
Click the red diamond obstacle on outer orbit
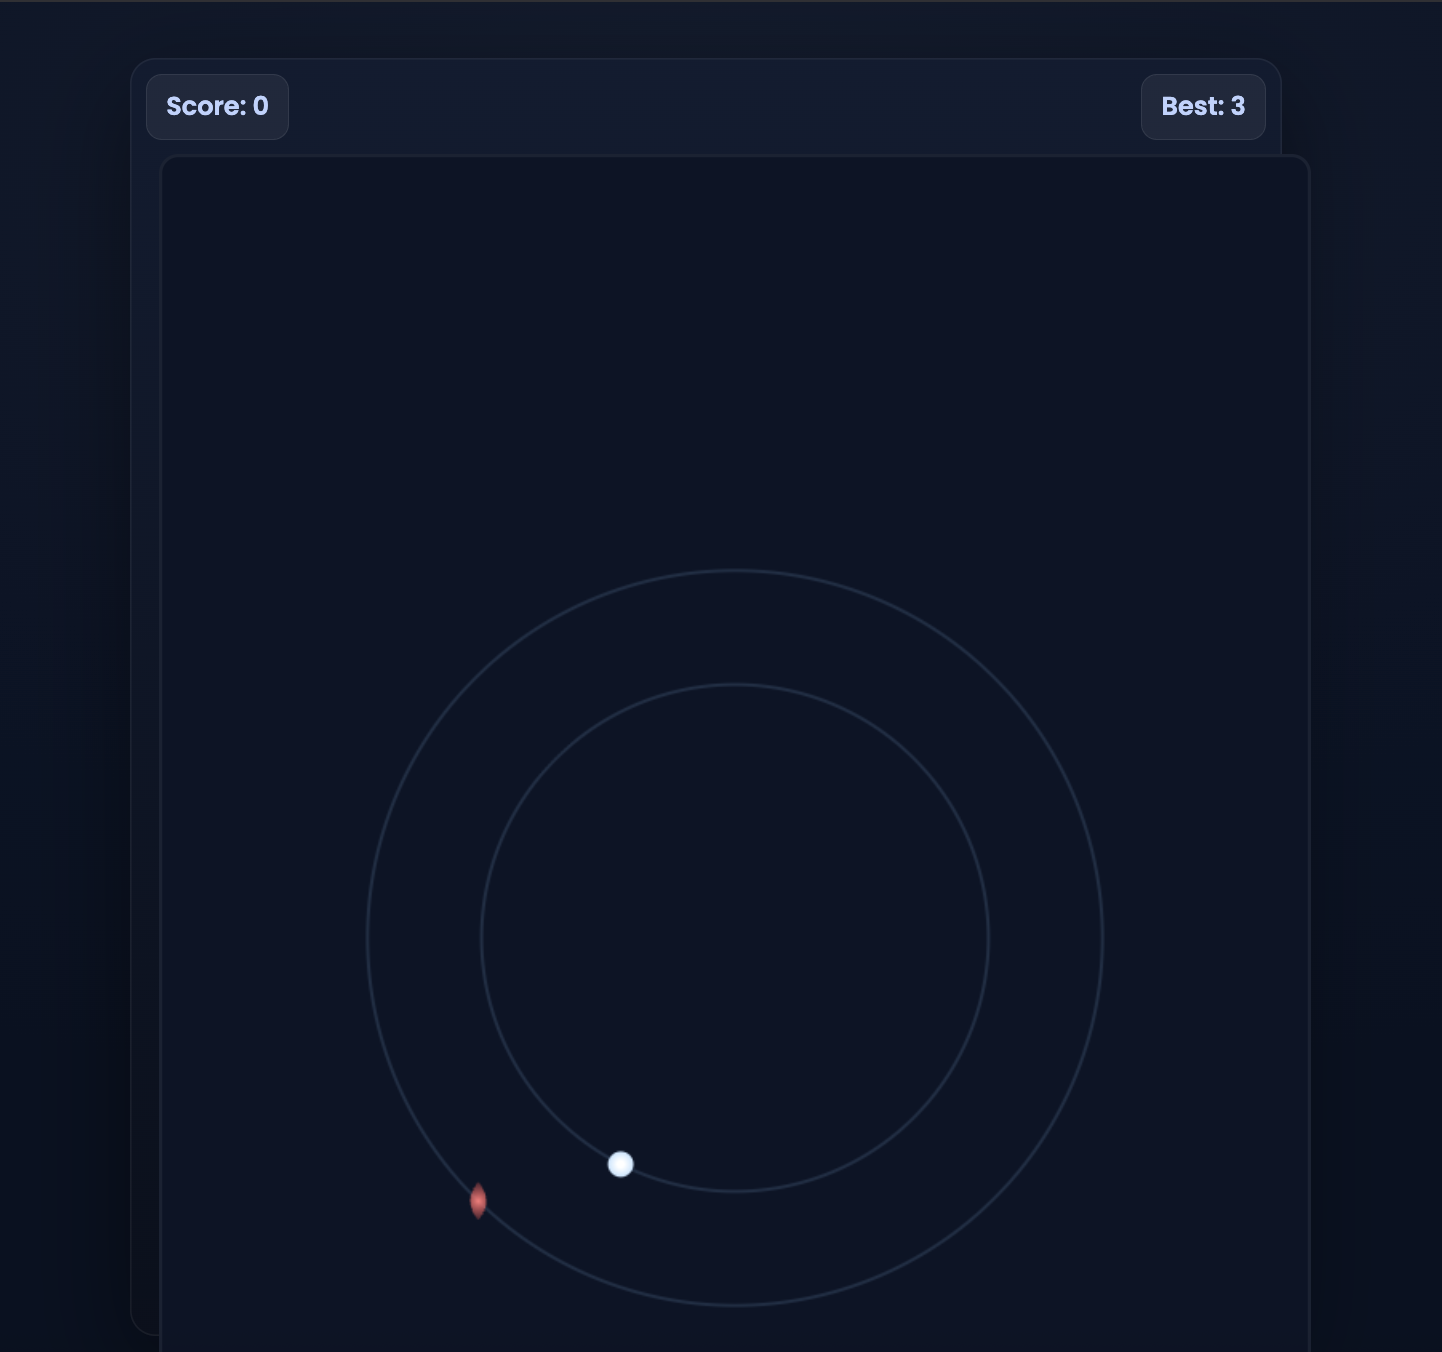(478, 1201)
